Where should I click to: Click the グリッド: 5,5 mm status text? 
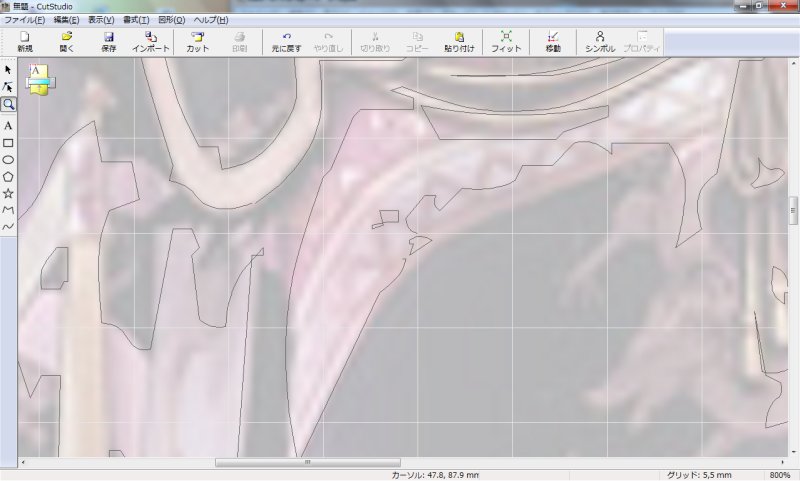click(x=698, y=475)
